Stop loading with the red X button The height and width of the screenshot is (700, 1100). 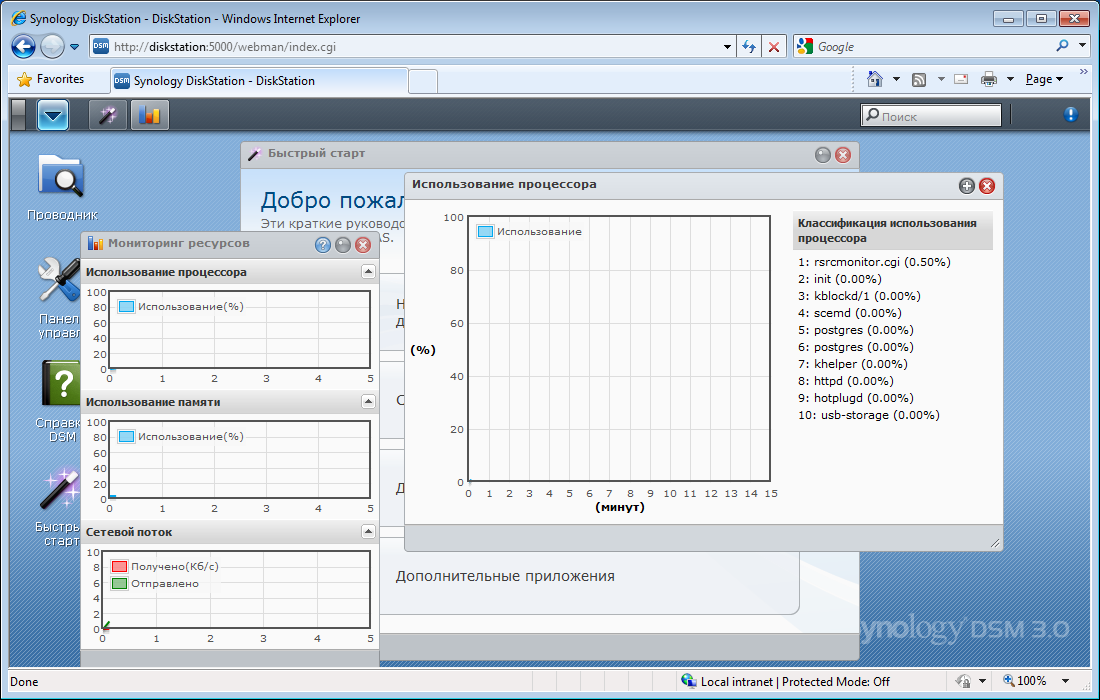click(x=774, y=47)
